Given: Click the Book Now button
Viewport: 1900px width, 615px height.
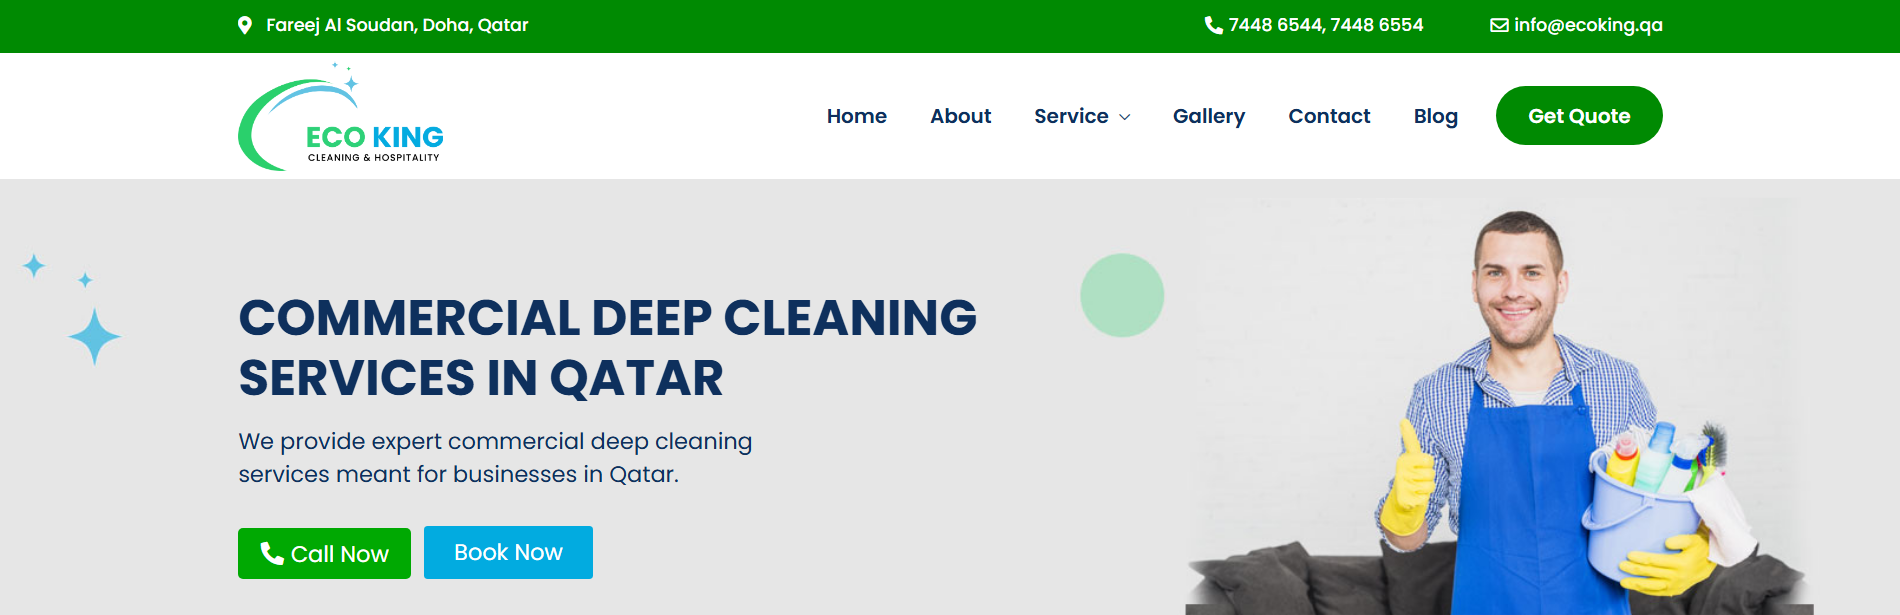Looking at the screenshot, I should click(x=508, y=552).
